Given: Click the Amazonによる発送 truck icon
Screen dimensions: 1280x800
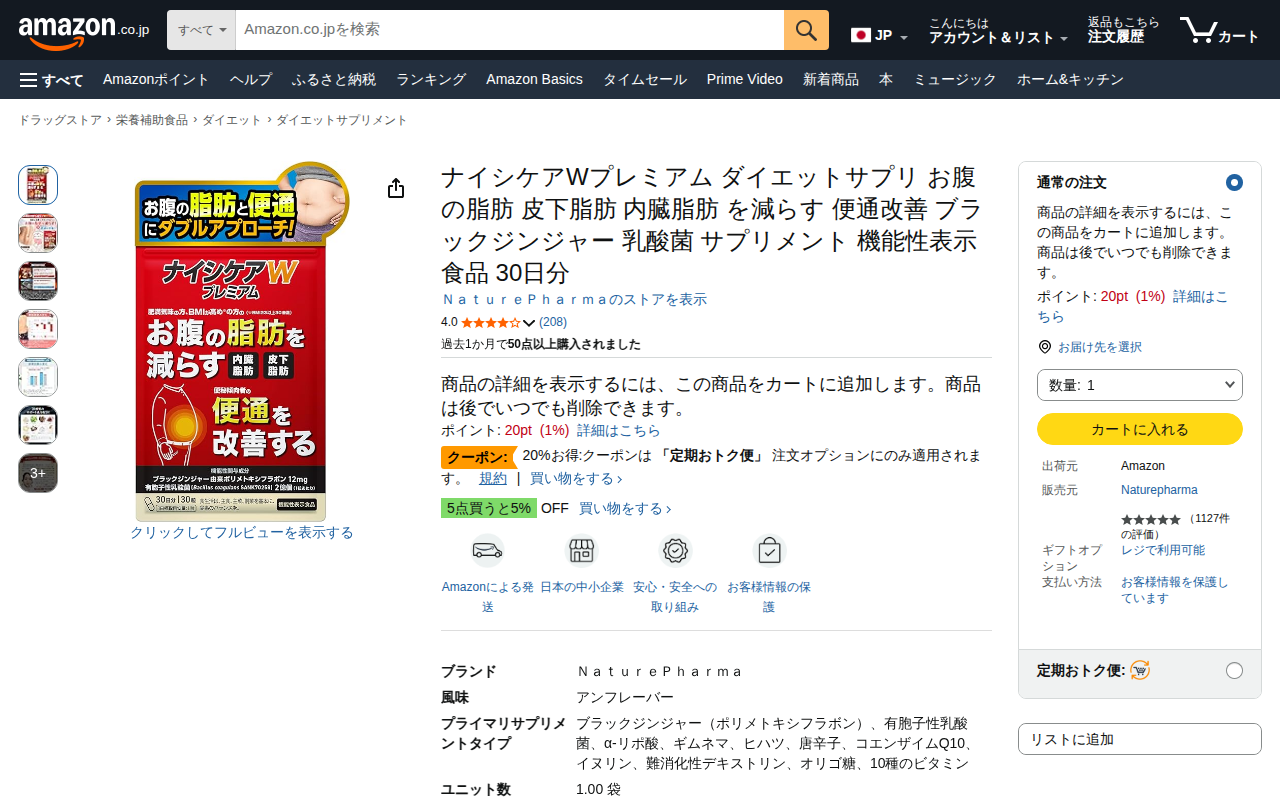Looking at the screenshot, I should [x=488, y=551].
